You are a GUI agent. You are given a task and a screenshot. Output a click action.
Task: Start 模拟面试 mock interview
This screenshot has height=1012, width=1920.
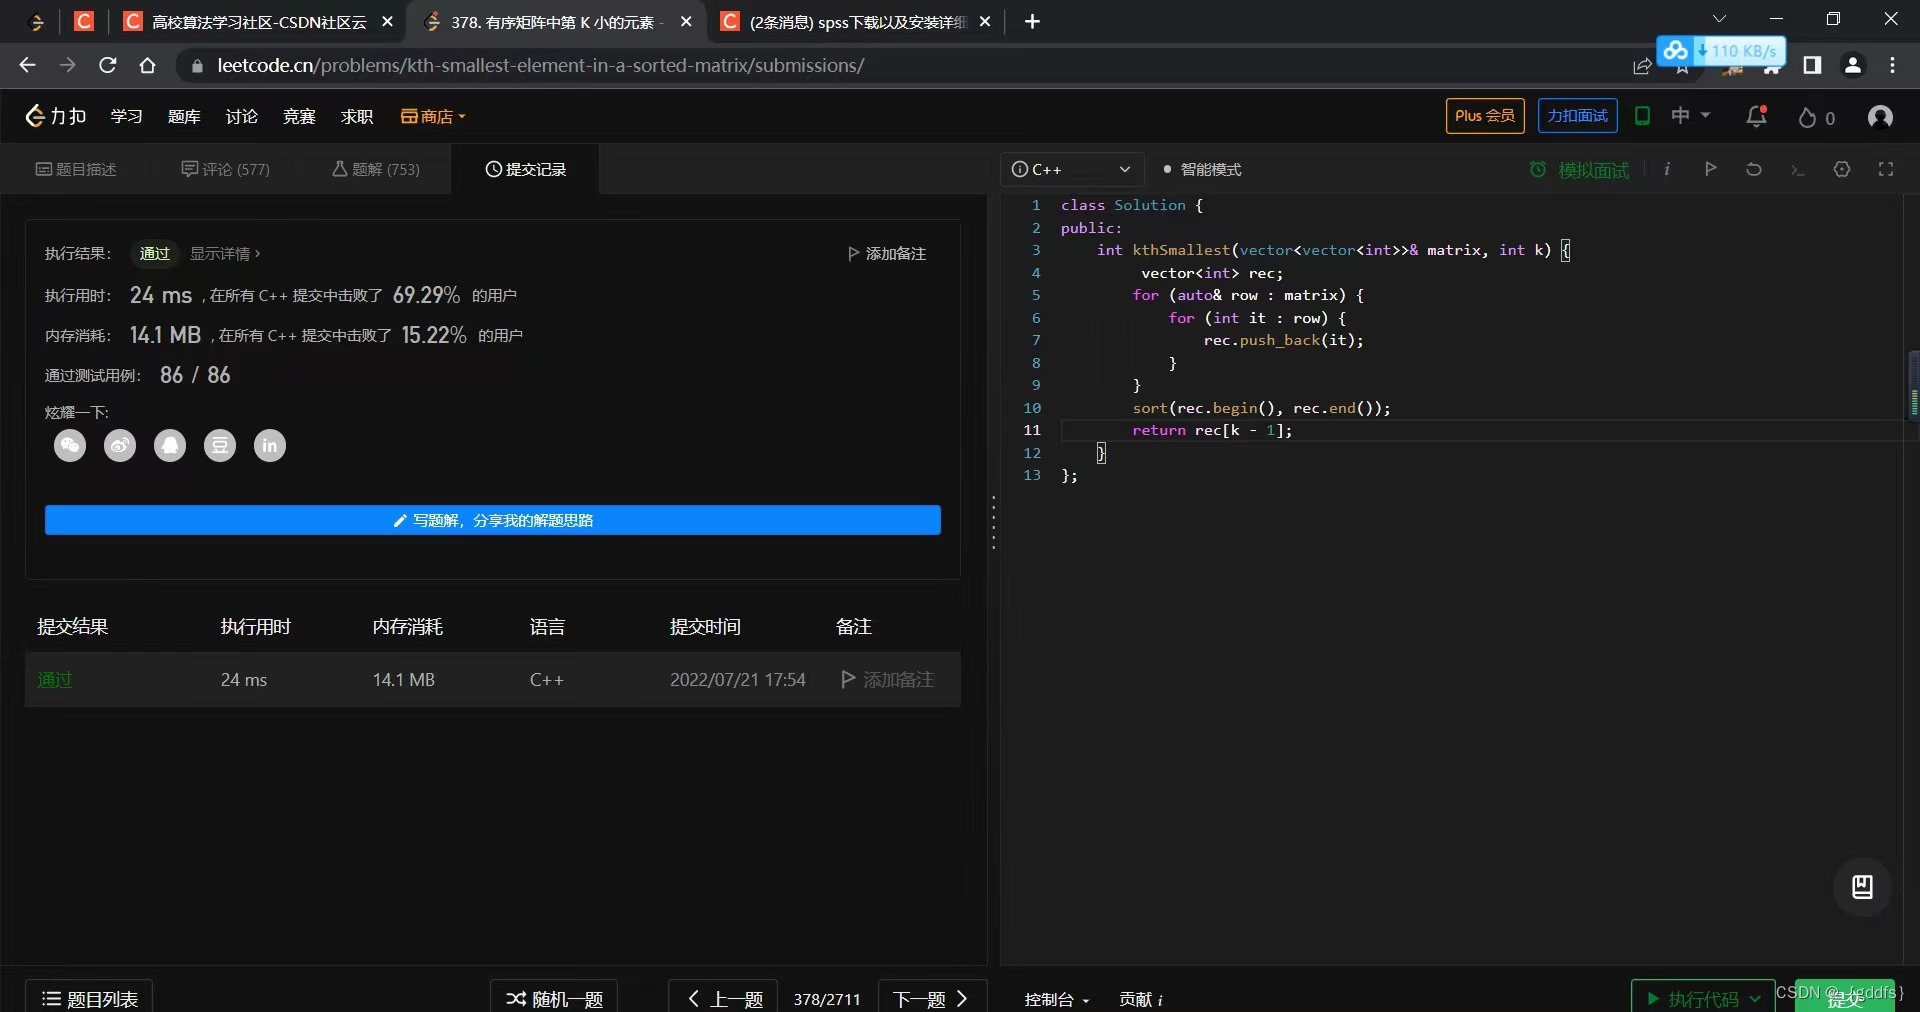(1580, 170)
